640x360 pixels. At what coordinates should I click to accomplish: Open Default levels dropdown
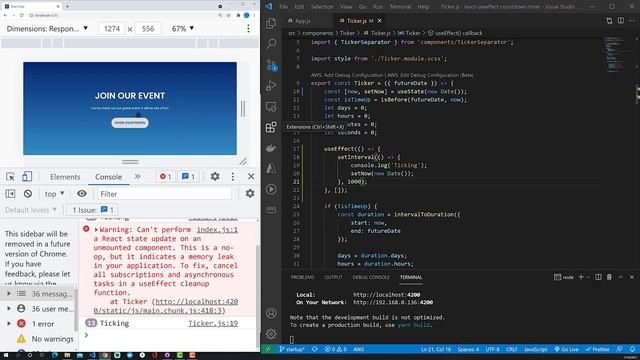pyautogui.click(x=31, y=210)
